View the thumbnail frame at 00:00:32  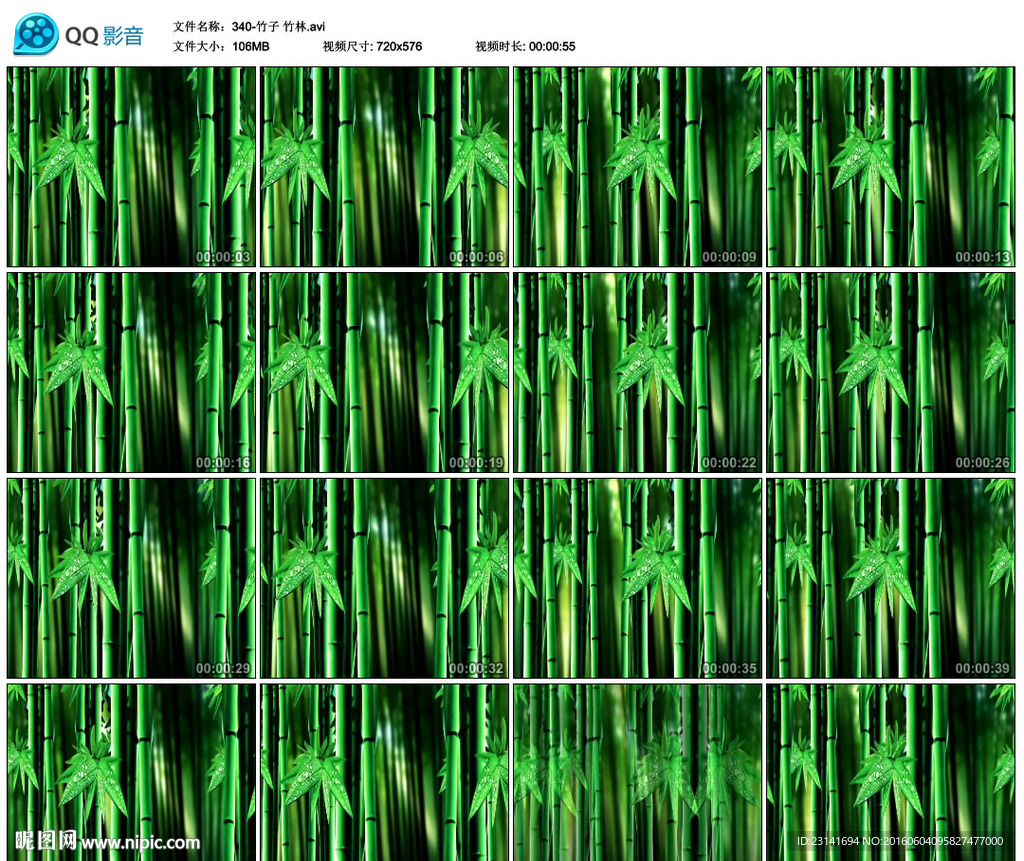click(385, 578)
